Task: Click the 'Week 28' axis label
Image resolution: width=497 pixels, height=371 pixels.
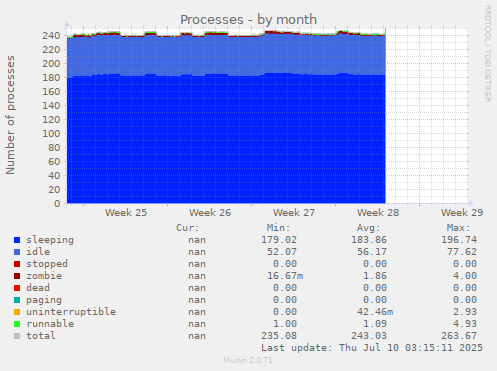Action: 378,213
